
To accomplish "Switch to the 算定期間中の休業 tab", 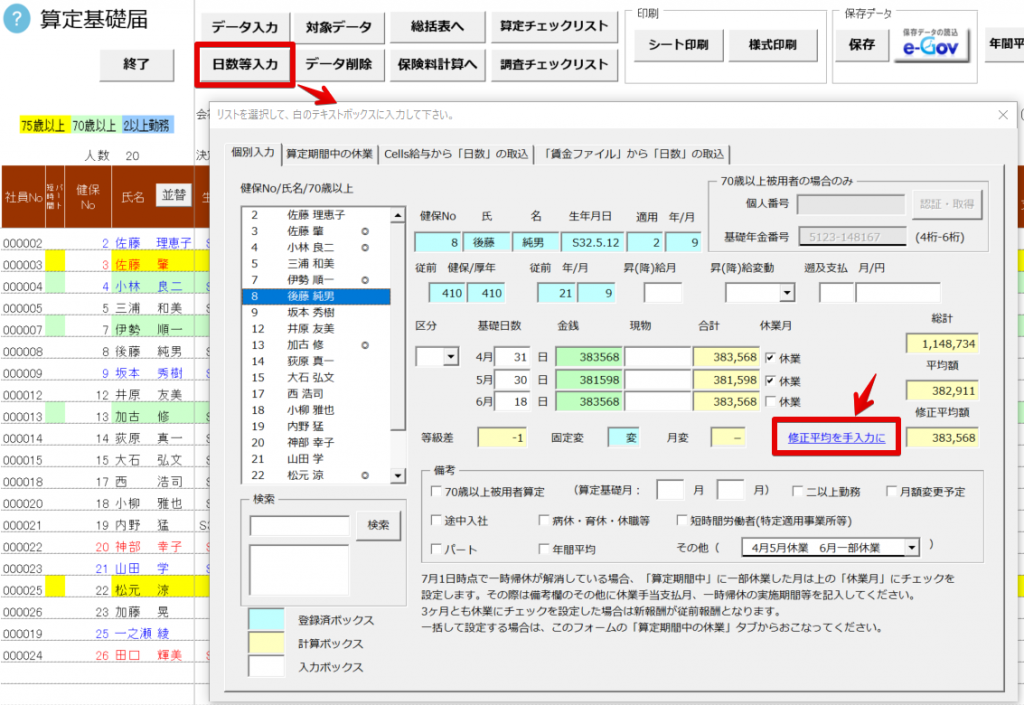I will click(329, 154).
